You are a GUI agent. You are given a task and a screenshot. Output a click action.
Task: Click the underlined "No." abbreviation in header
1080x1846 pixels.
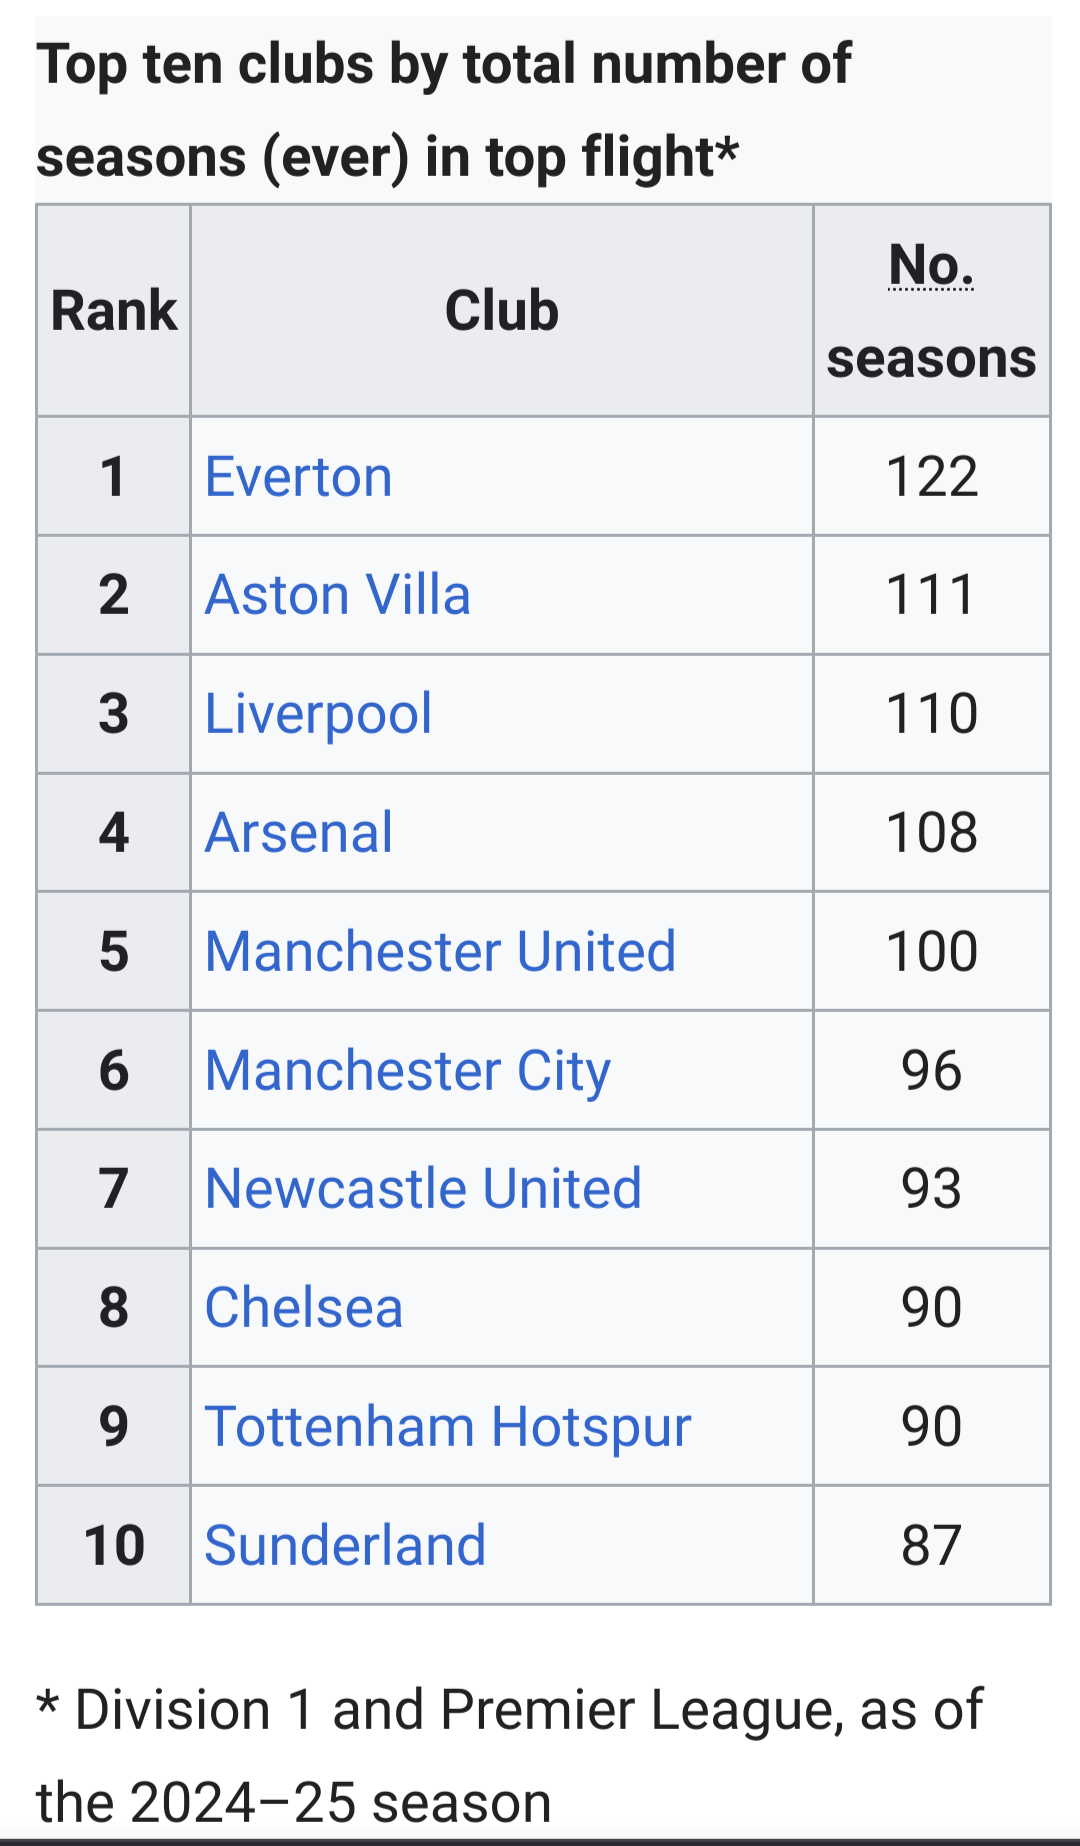(x=931, y=266)
